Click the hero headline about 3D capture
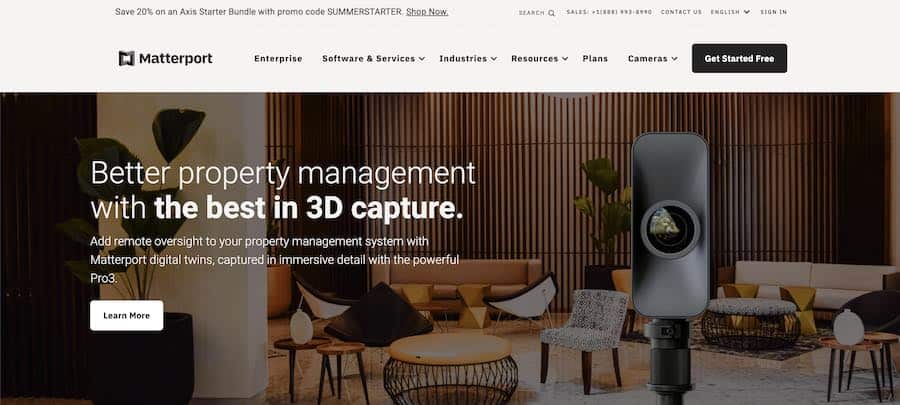The image size is (900, 405). tap(282, 190)
